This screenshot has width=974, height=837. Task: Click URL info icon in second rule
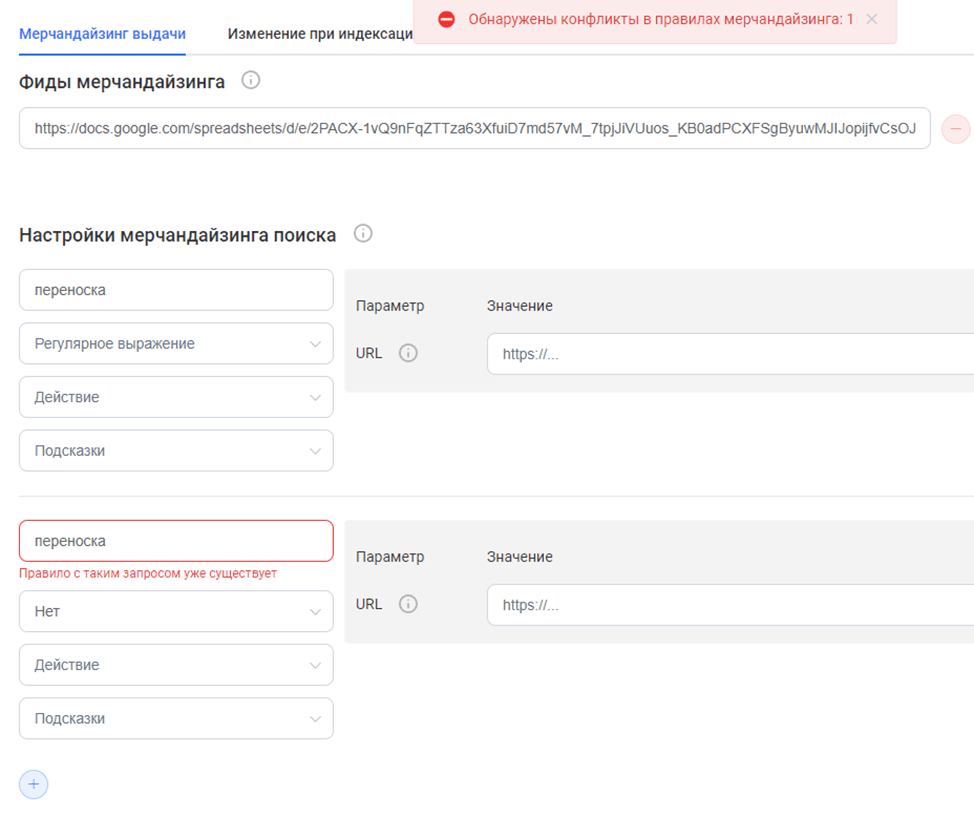point(408,604)
